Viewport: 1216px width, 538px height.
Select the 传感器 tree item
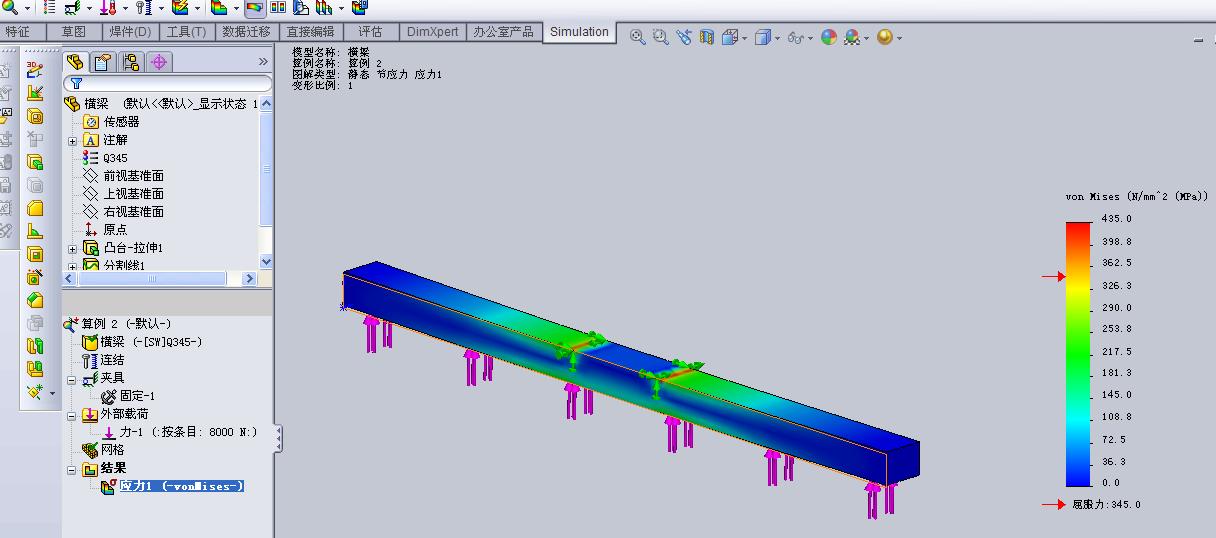click(112, 122)
